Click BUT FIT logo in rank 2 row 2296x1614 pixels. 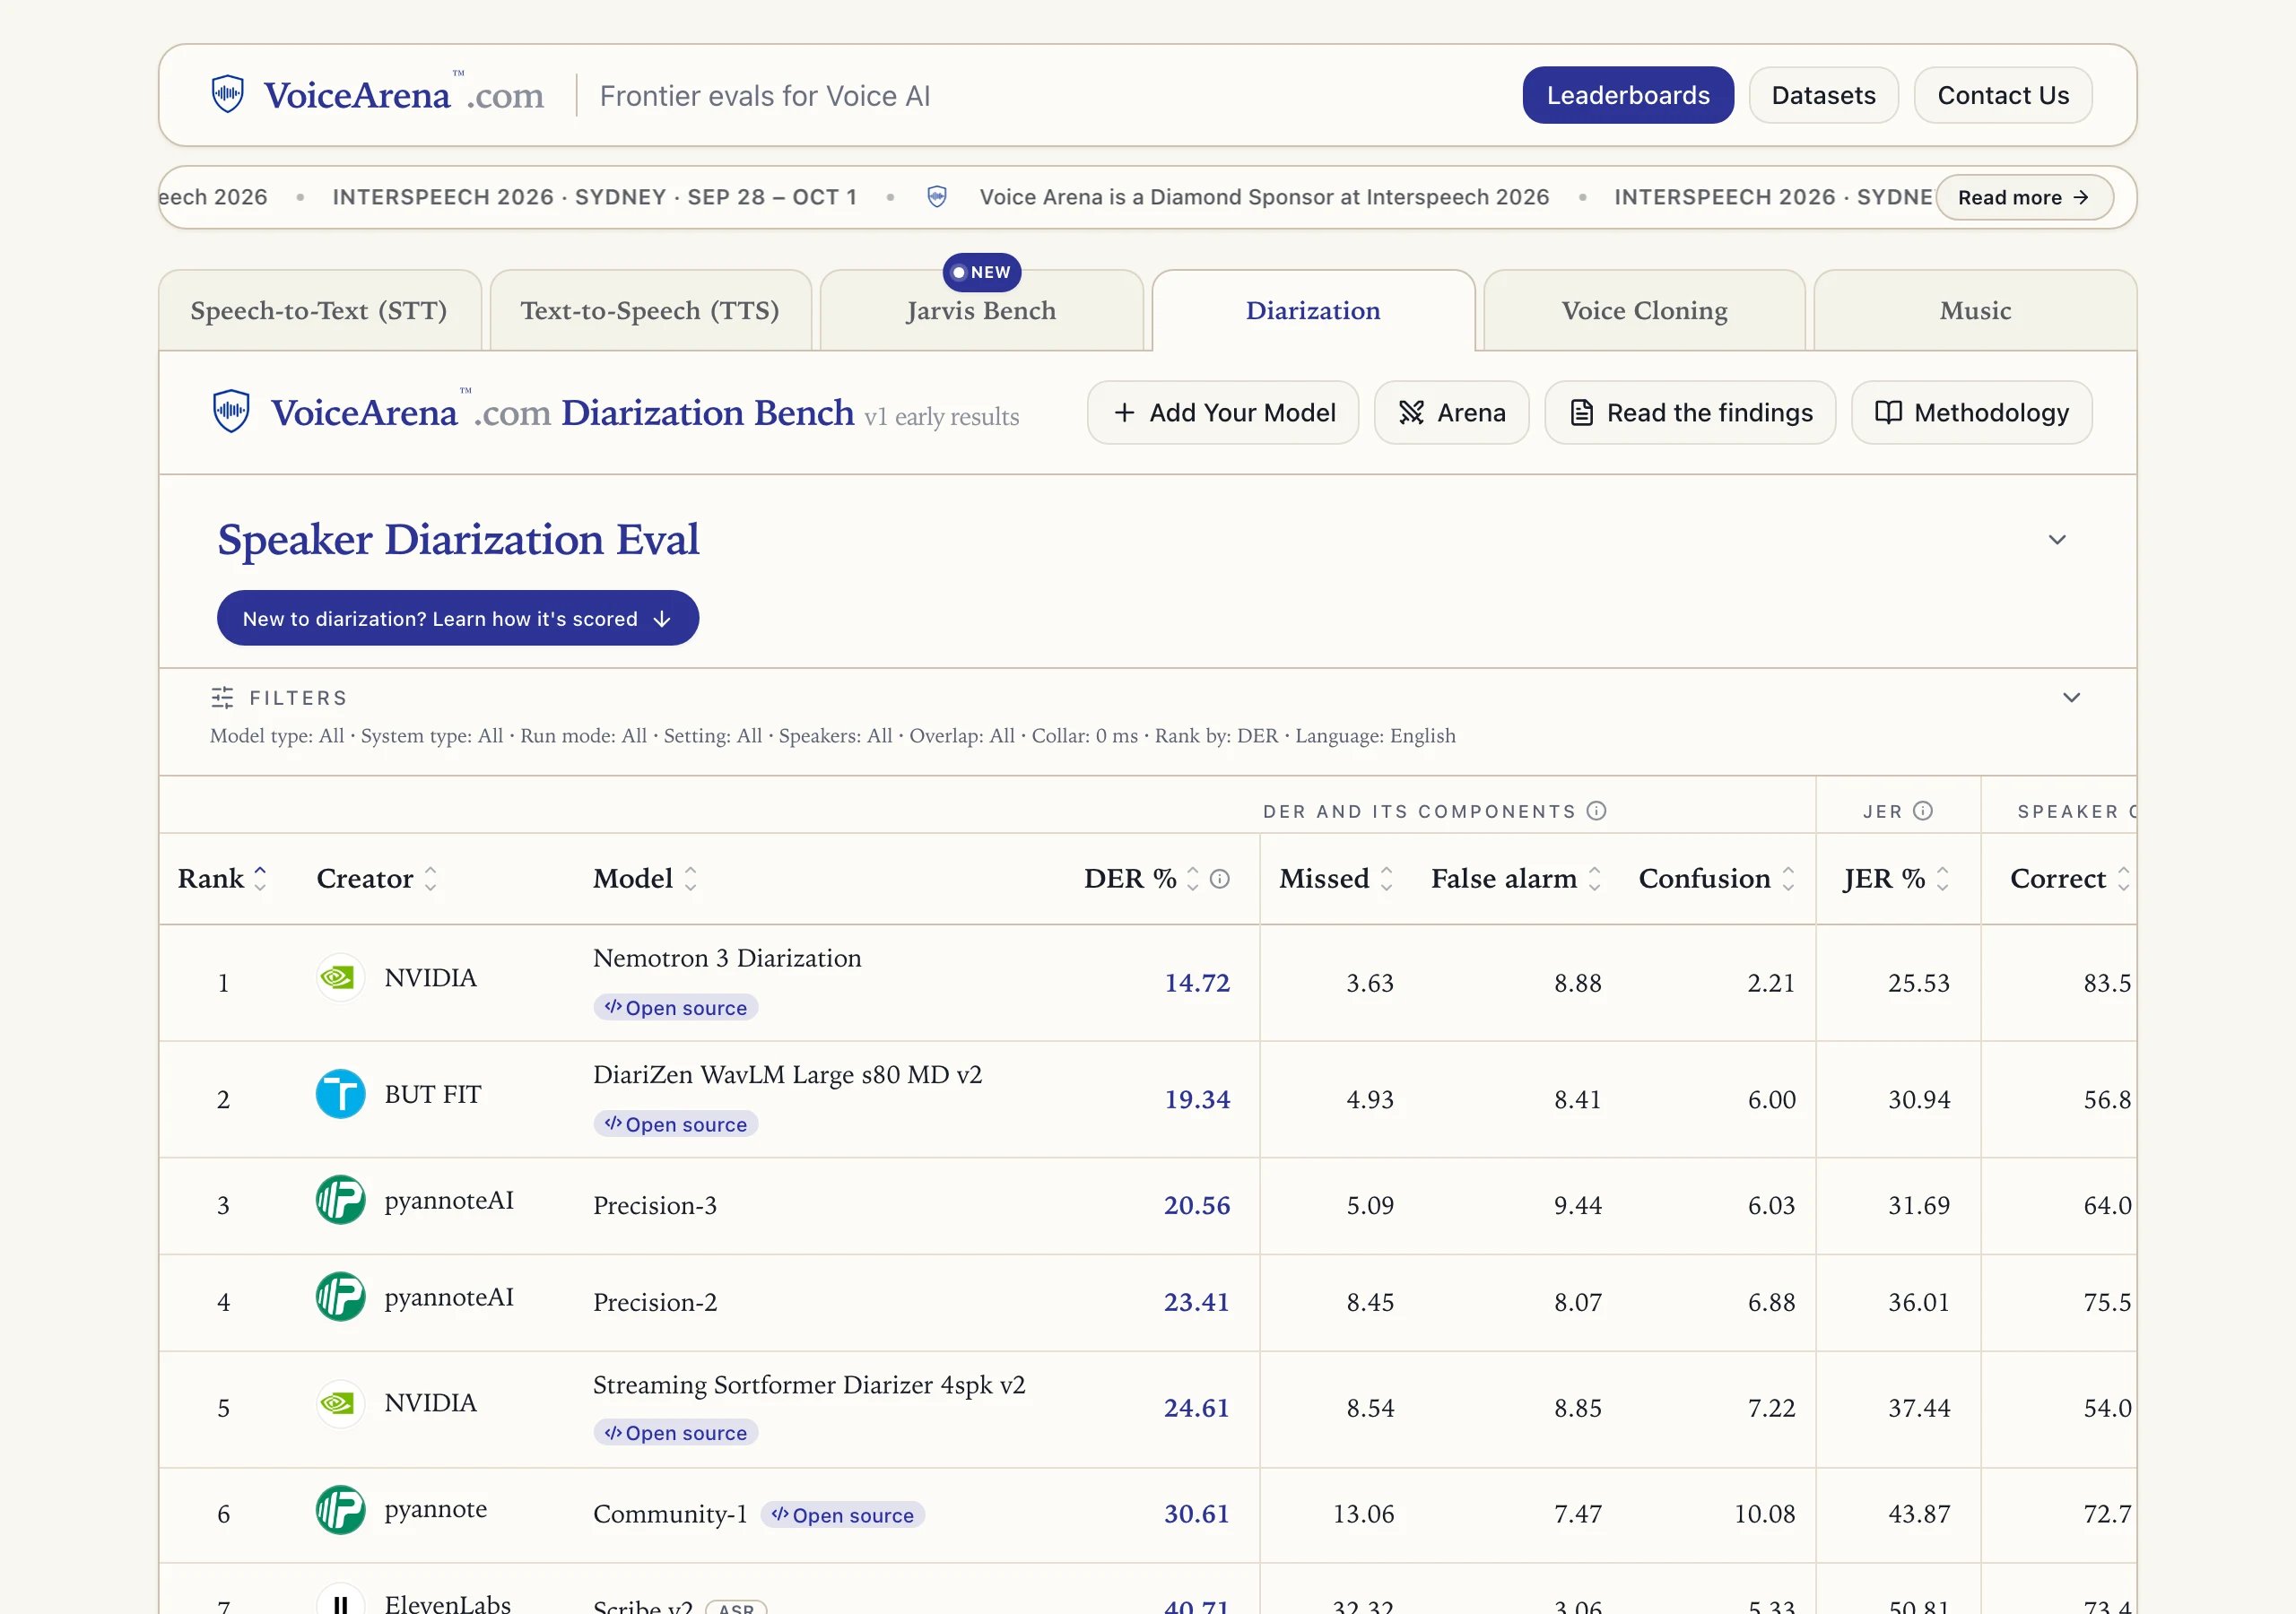pyautogui.click(x=340, y=1094)
